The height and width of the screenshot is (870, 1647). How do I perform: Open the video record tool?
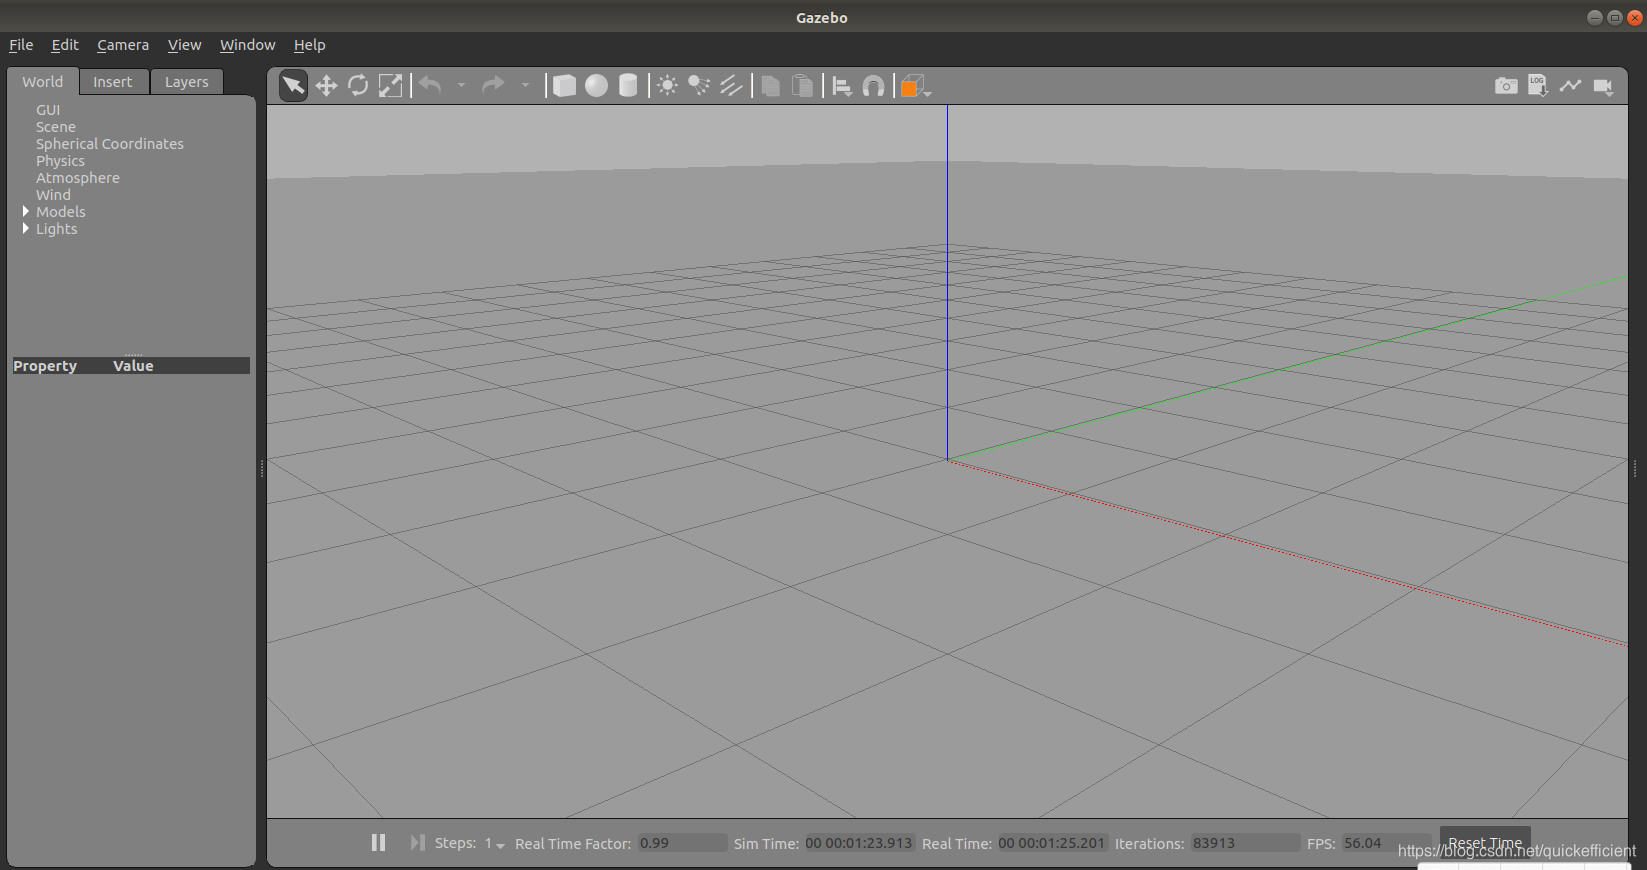[1603, 87]
